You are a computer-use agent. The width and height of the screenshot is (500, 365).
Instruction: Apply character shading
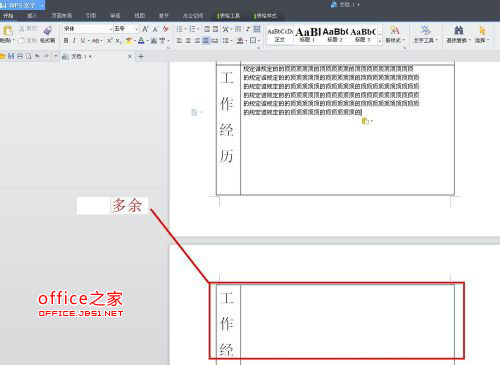[x=154, y=41]
